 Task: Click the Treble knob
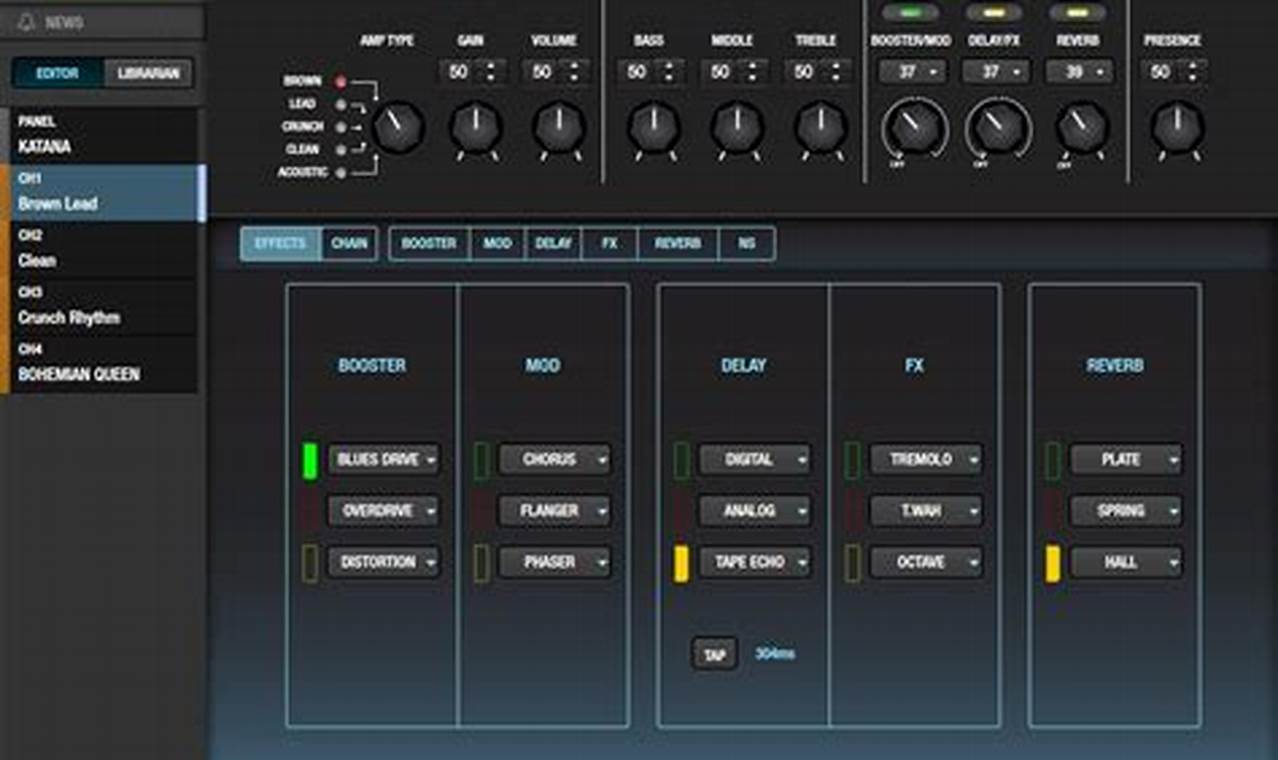coord(820,129)
